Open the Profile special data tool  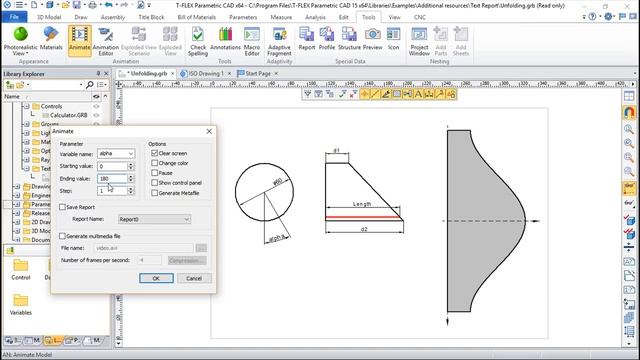coord(327,39)
